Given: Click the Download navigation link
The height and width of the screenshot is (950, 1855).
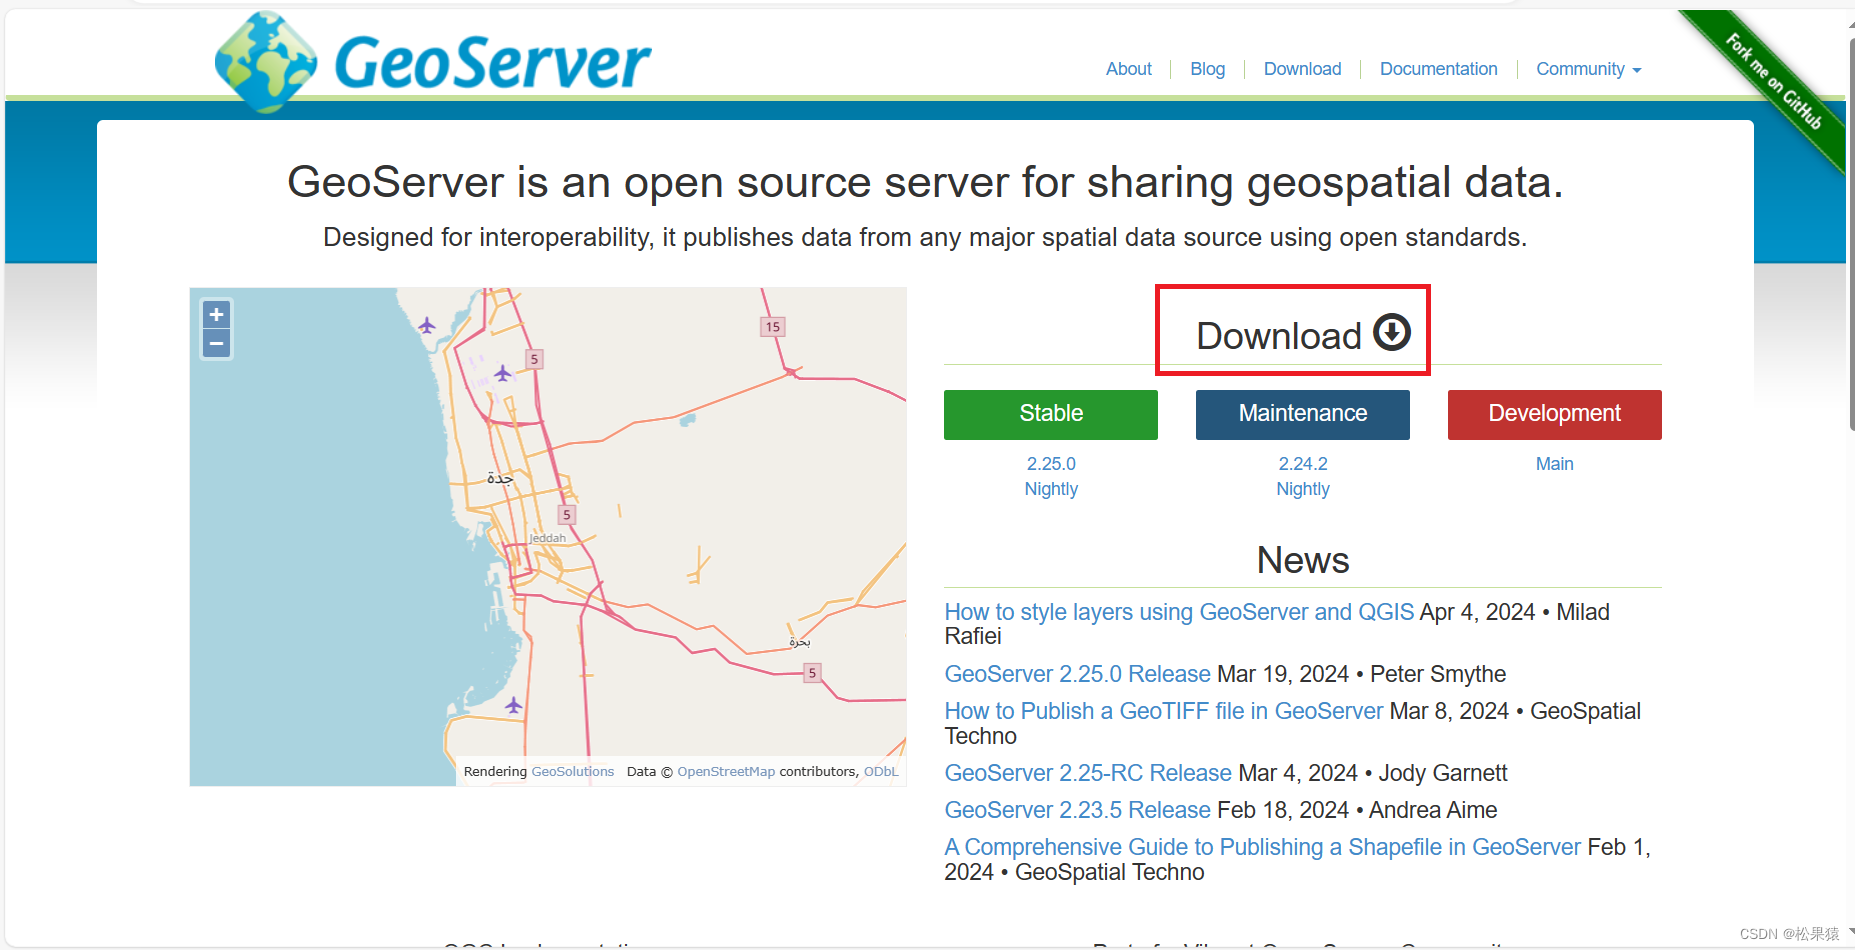Looking at the screenshot, I should (x=1302, y=69).
